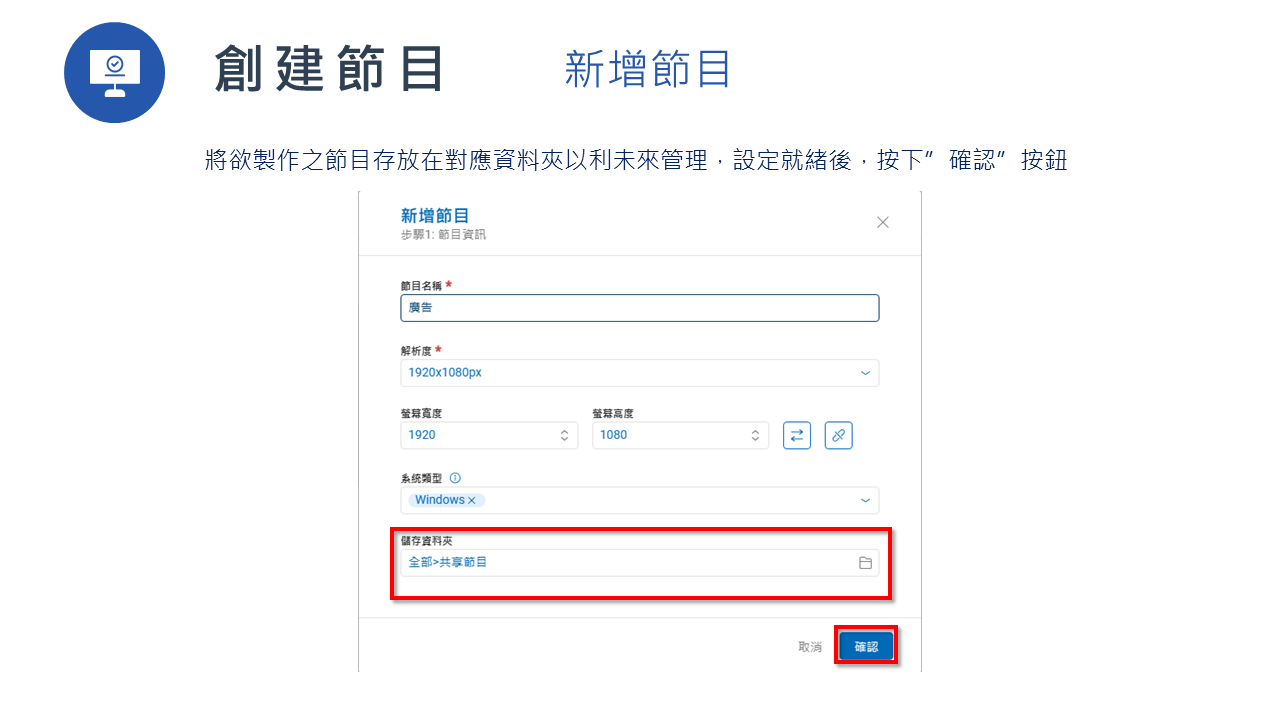Image resolution: width=1280 pixels, height=720 pixels.
Task: Decrease 螢幕高度 using its stepper arrows
Action: (755, 439)
